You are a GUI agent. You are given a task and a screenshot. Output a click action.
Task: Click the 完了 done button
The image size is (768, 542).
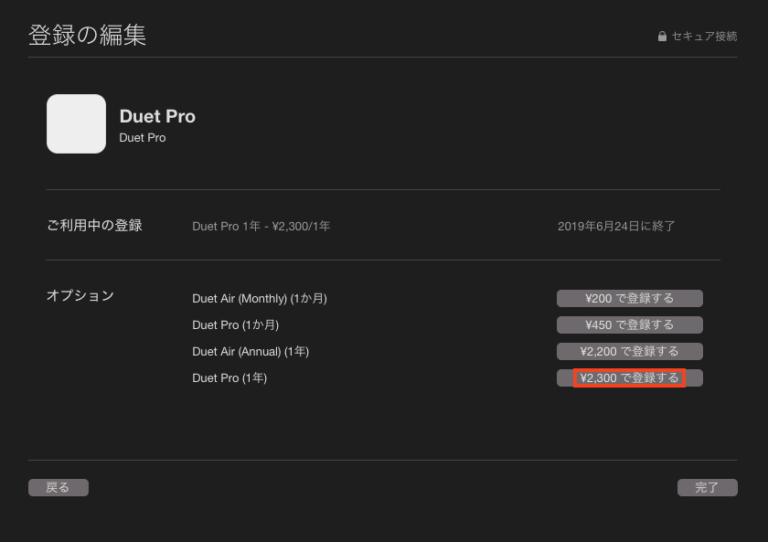pos(707,488)
